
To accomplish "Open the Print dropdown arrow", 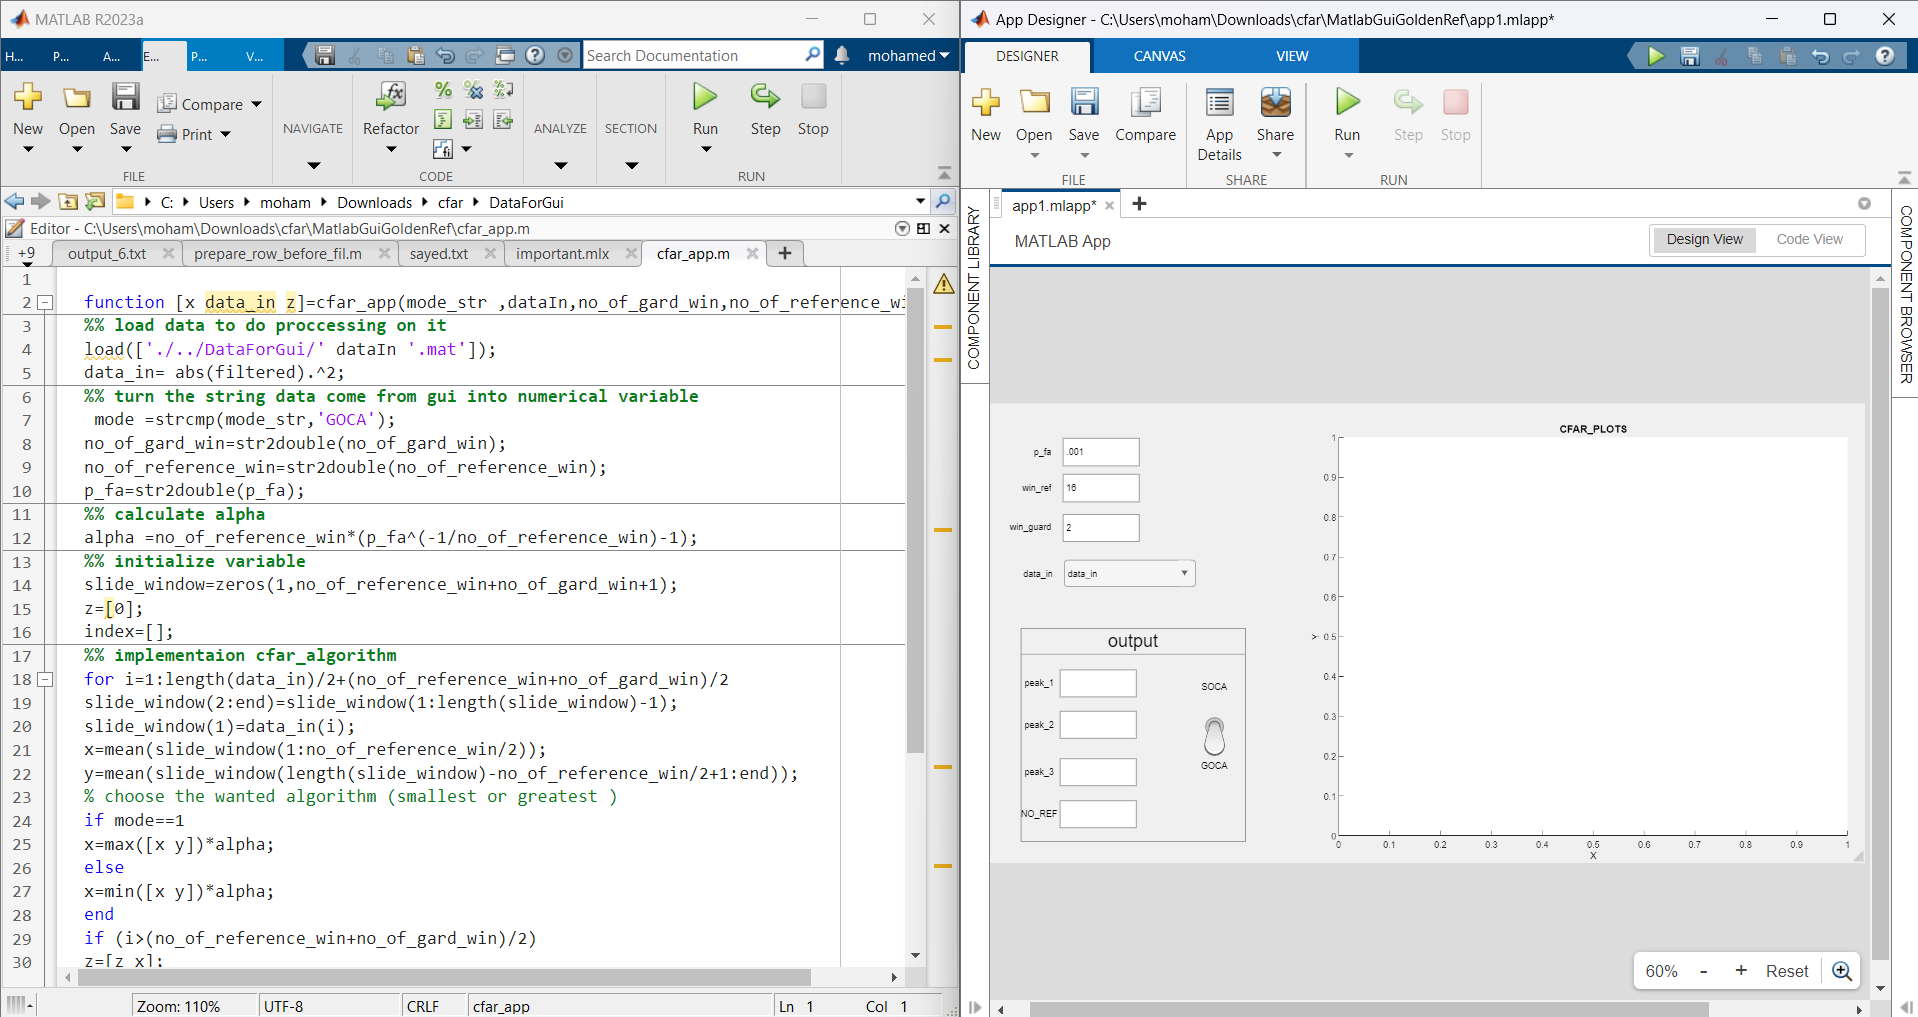I will [225, 134].
